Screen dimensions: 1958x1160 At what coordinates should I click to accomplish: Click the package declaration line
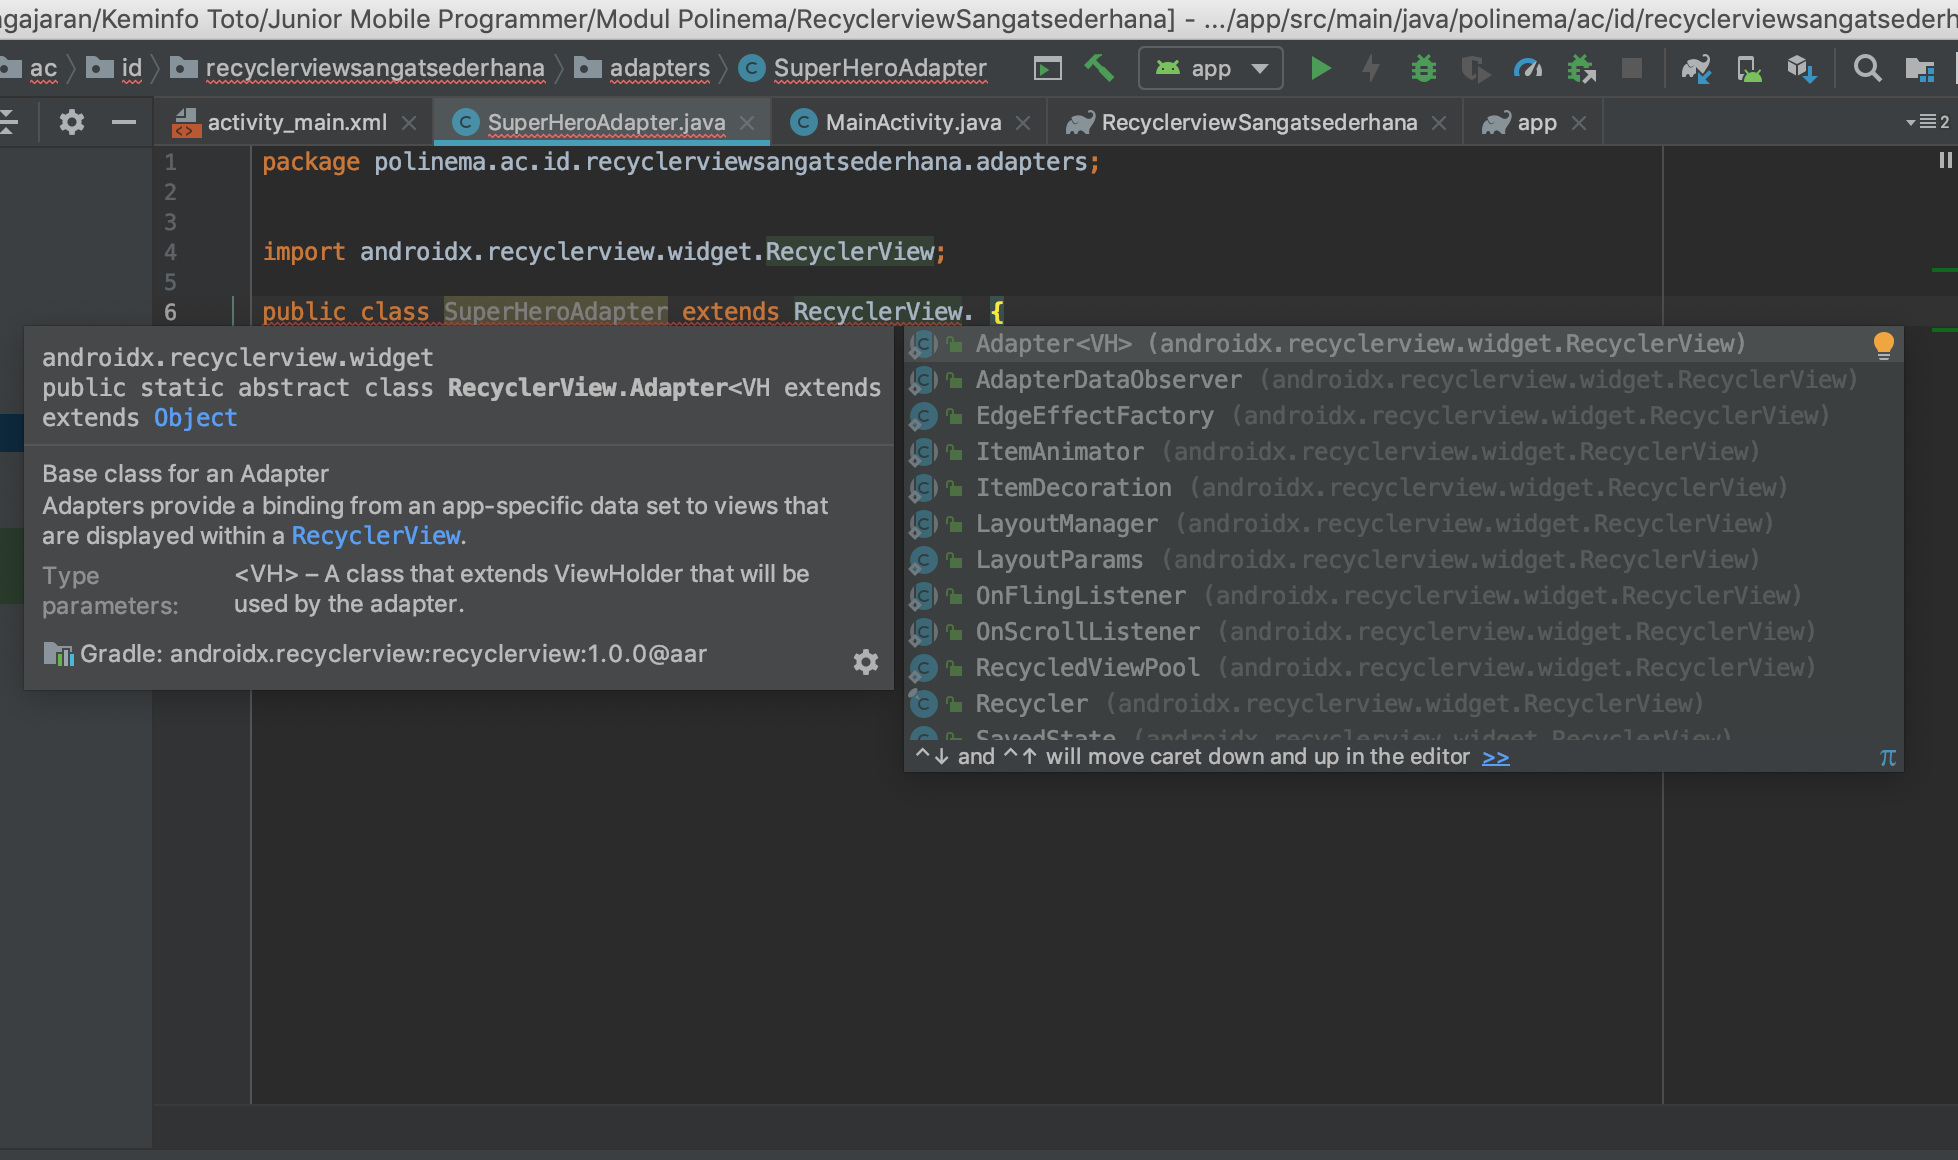tap(681, 162)
